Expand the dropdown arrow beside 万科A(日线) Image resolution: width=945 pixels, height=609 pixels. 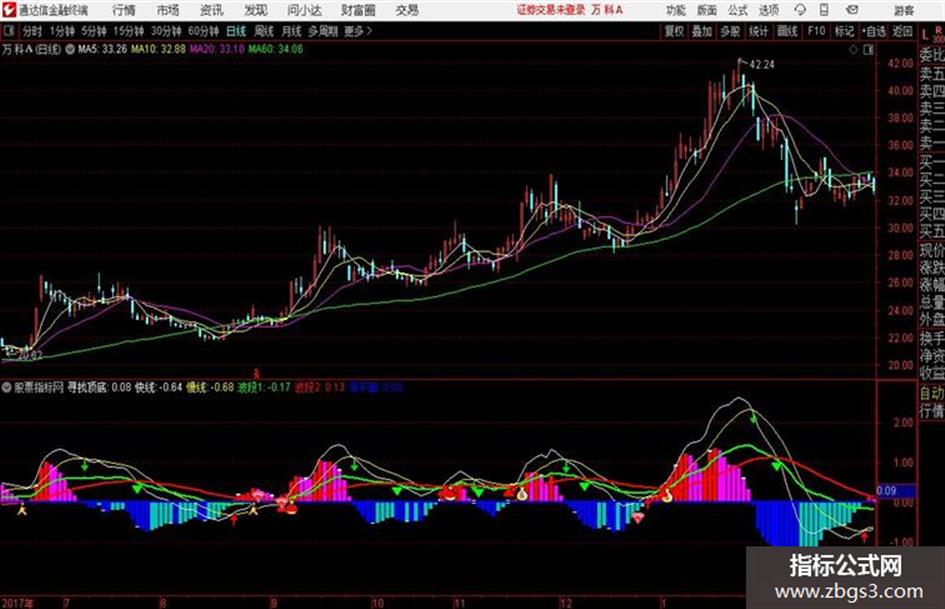(70, 49)
